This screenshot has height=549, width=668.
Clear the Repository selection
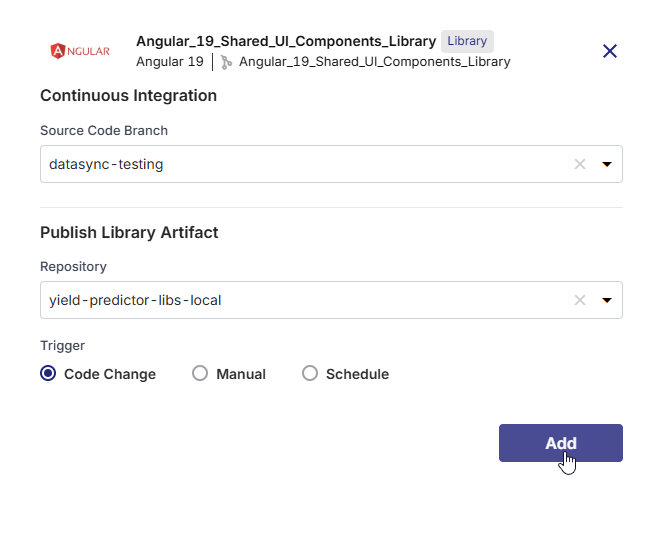pos(580,300)
